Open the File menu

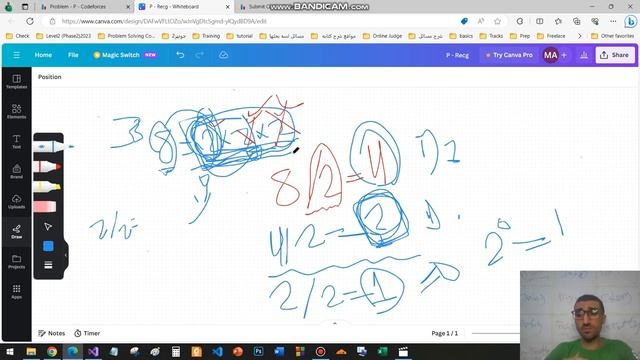(x=73, y=55)
